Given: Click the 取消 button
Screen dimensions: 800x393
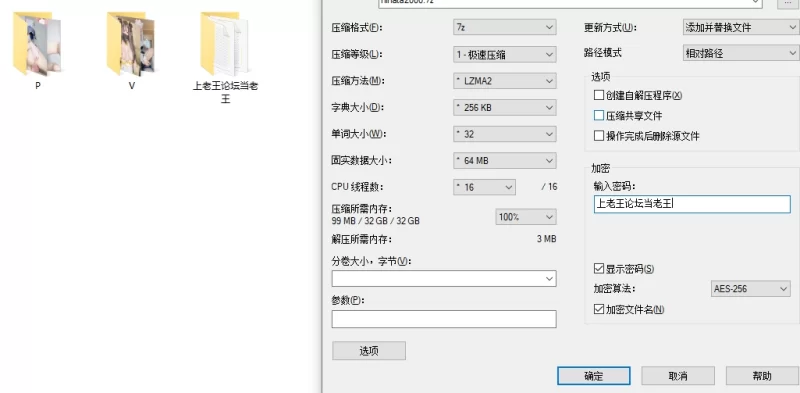Looking at the screenshot, I should click(678, 376).
